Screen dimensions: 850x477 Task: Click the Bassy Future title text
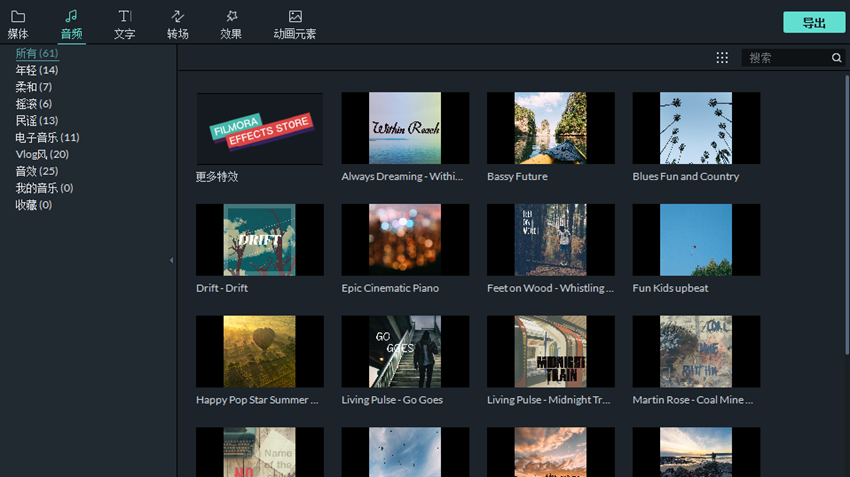517,177
